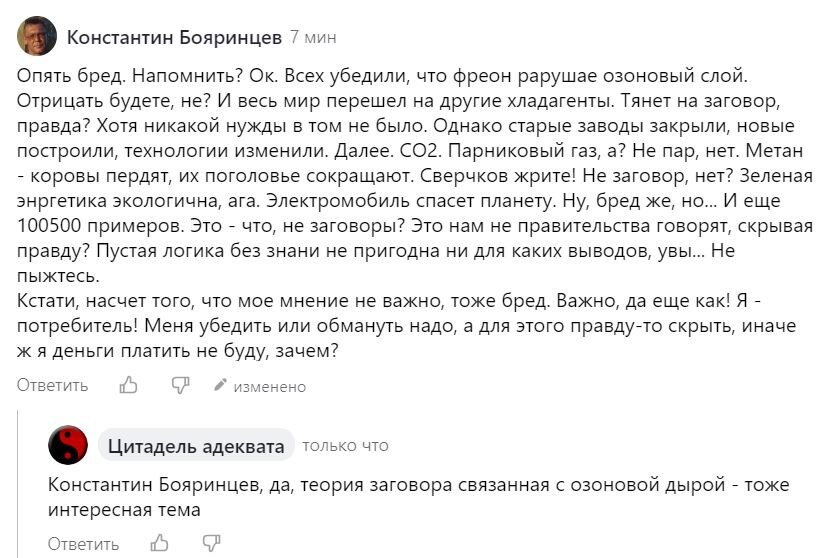The width and height of the screenshot is (840, 558).
Task: Click the изменено edited label
Action: coord(269,387)
